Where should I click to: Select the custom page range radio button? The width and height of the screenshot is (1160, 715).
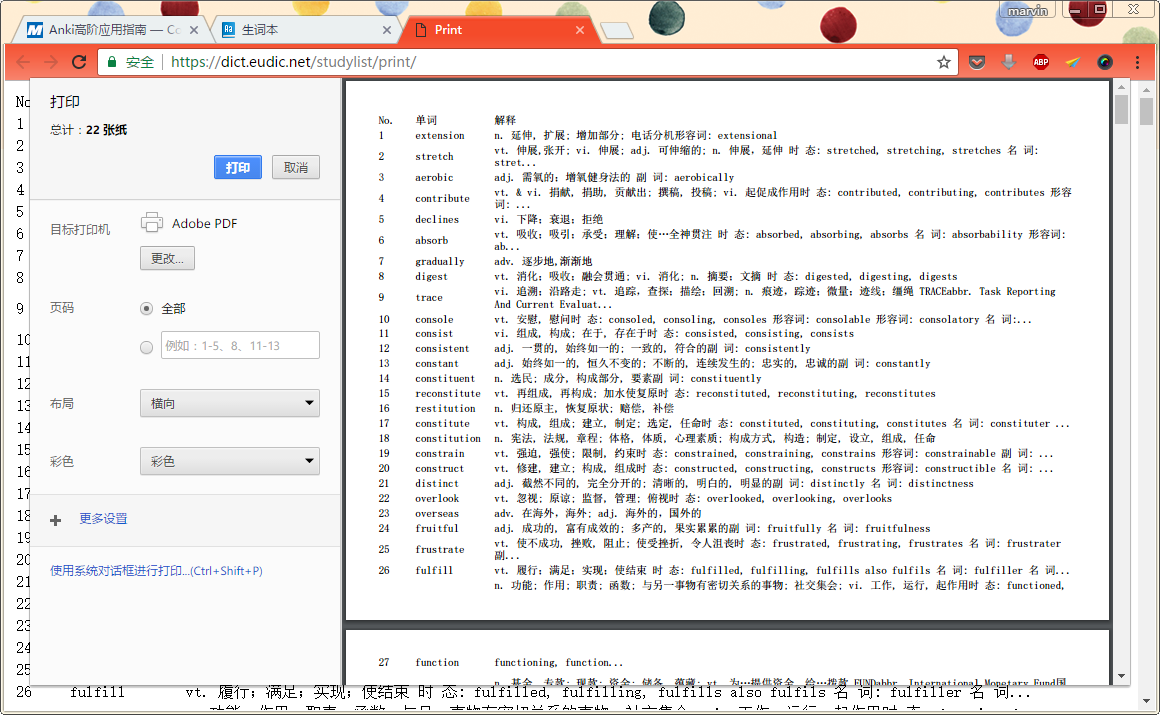[147, 347]
